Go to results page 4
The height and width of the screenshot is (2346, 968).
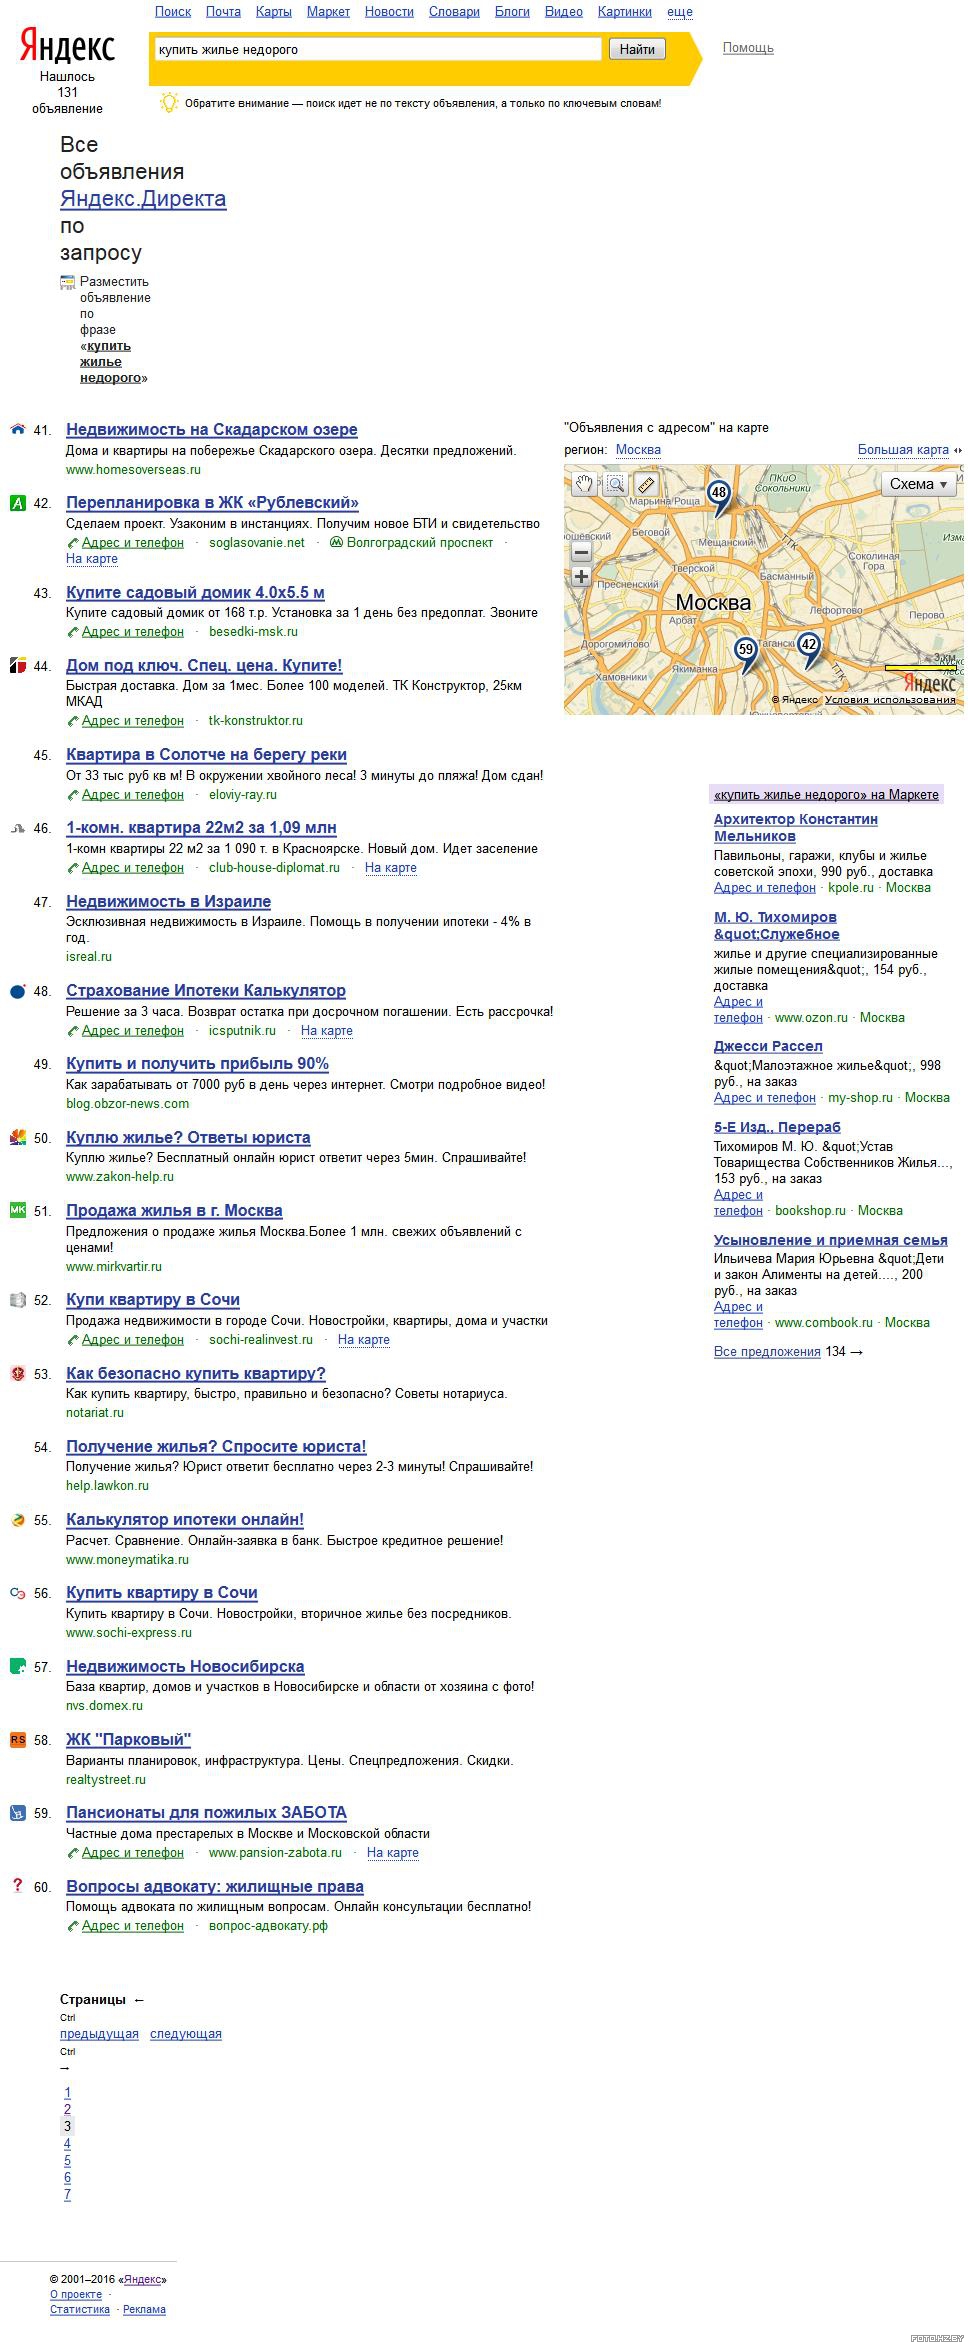coord(67,2144)
